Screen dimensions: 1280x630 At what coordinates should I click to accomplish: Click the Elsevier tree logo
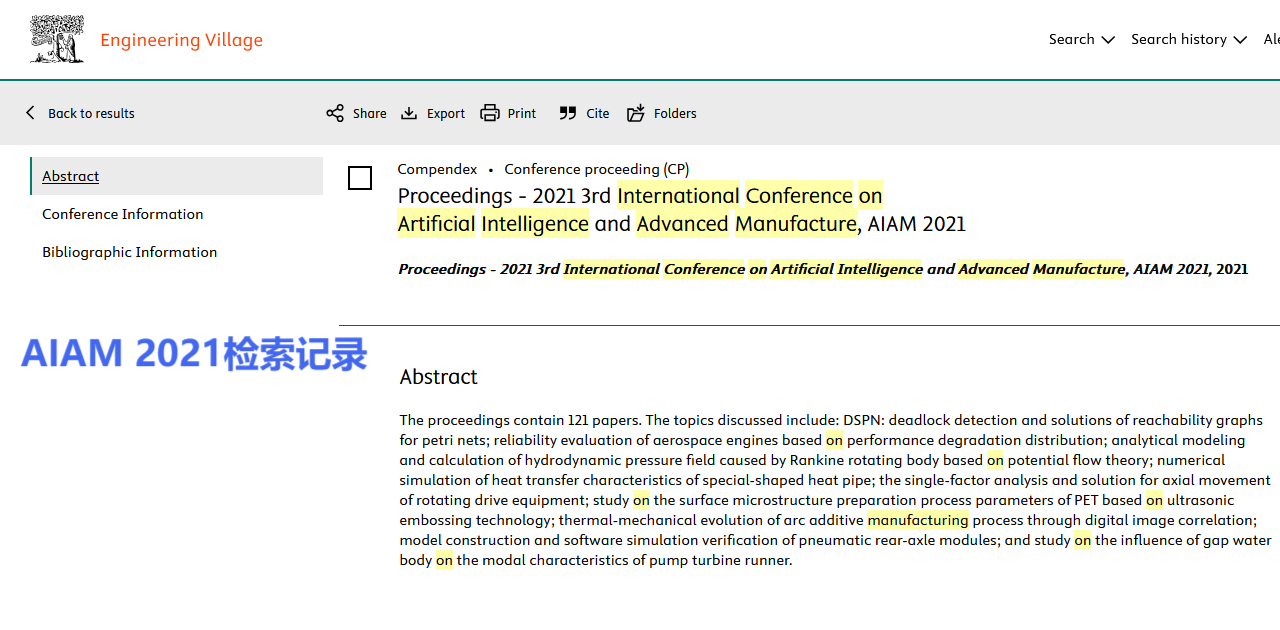point(57,40)
